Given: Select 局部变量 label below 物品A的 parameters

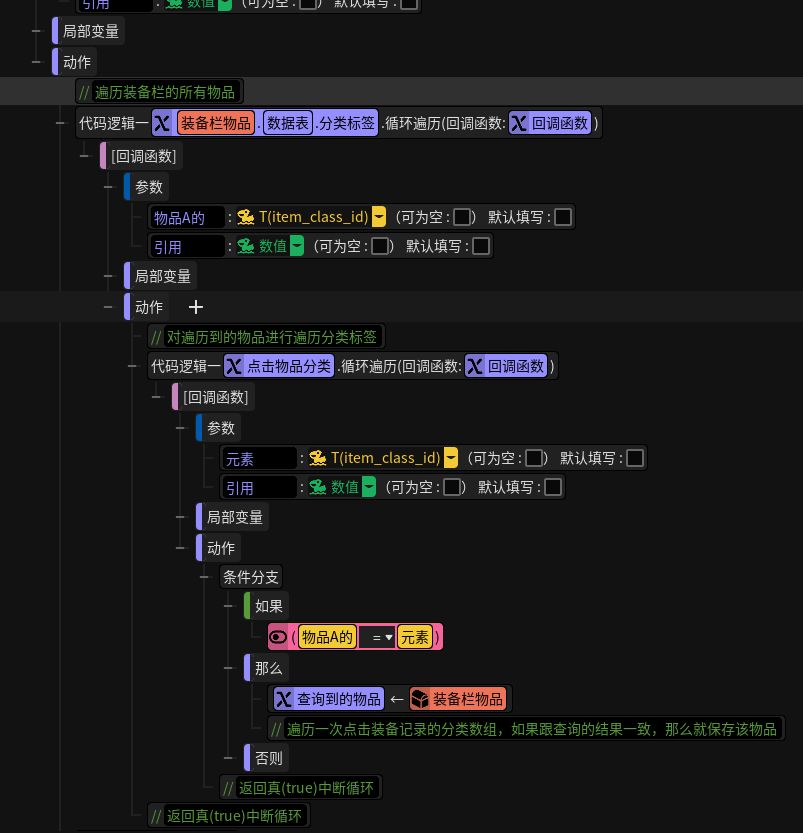Looking at the screenshot, I should point(163,276).
